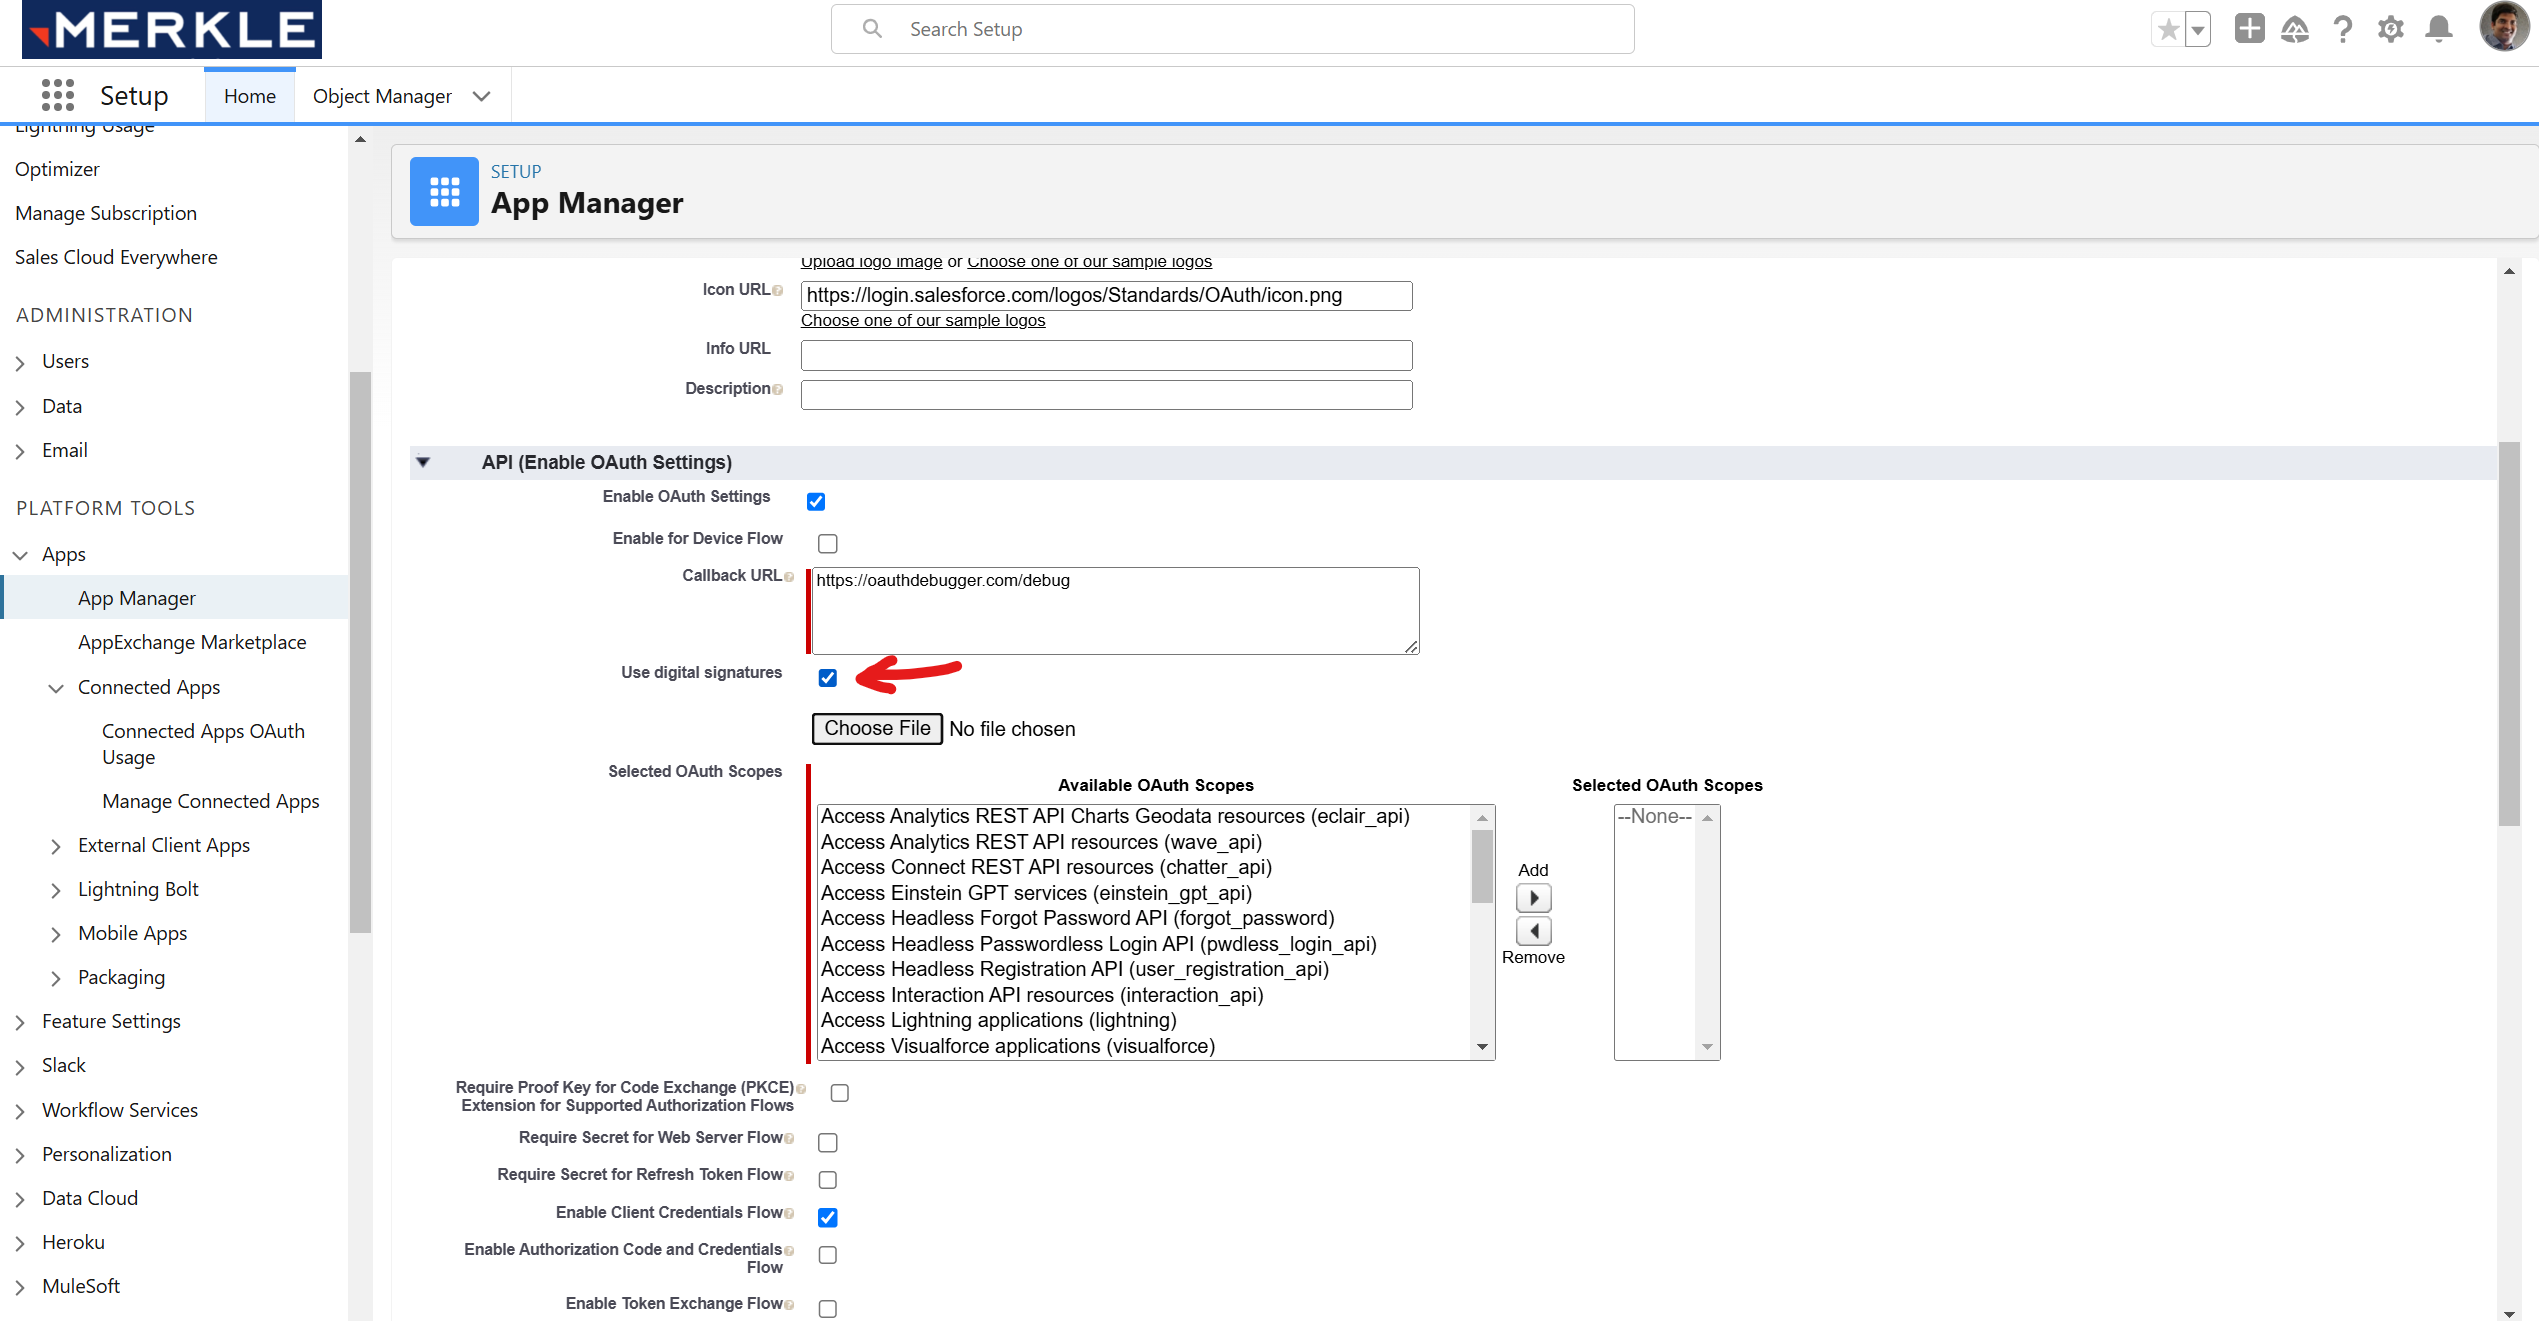
Task: Open Manage Subscription sidebar link
Action: [106, 213]
